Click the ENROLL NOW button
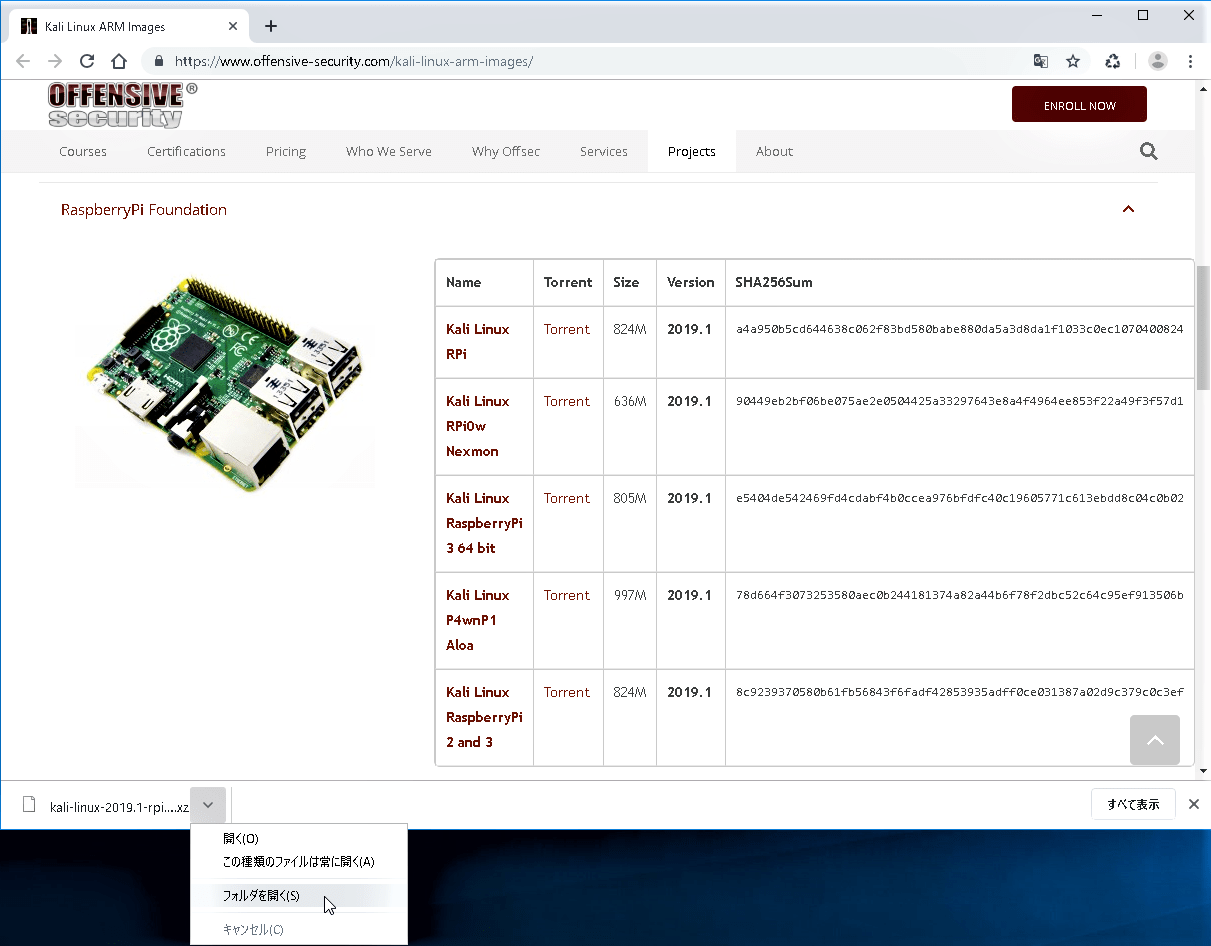The height and width of the screenshot is (946, 1211). tap(1079, 105)
